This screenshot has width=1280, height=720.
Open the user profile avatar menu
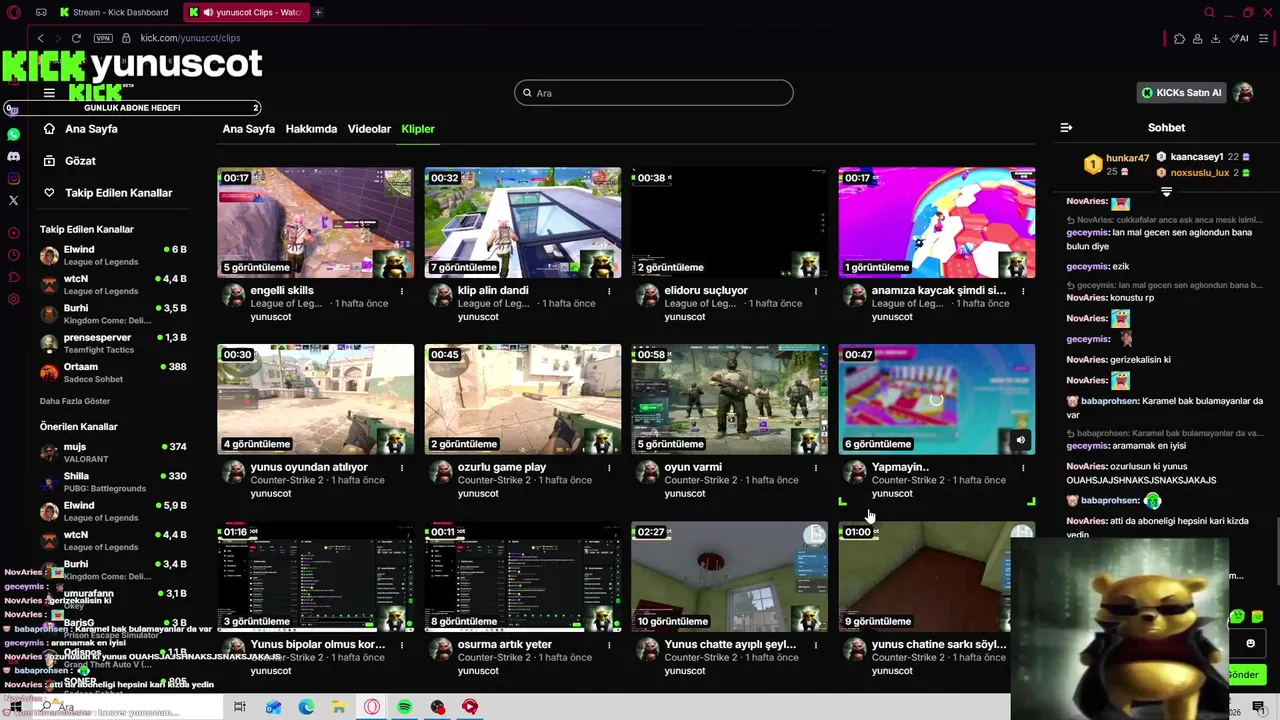(1243, 93)
